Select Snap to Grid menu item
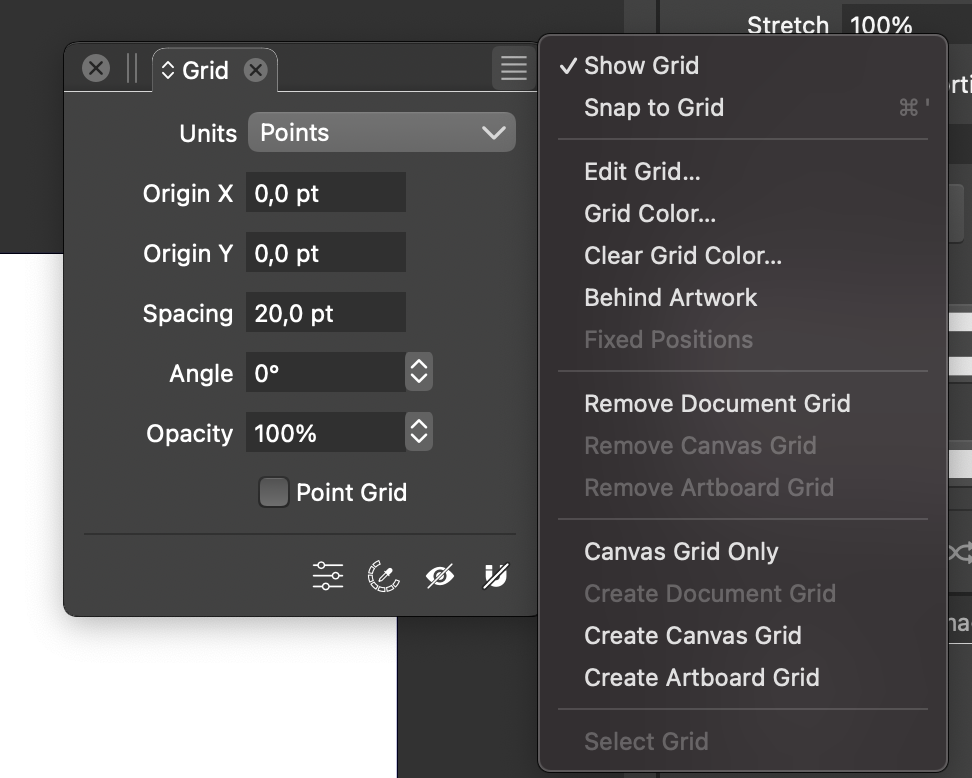Viewport: 972px width, 778px height. (x=654, y=108)
